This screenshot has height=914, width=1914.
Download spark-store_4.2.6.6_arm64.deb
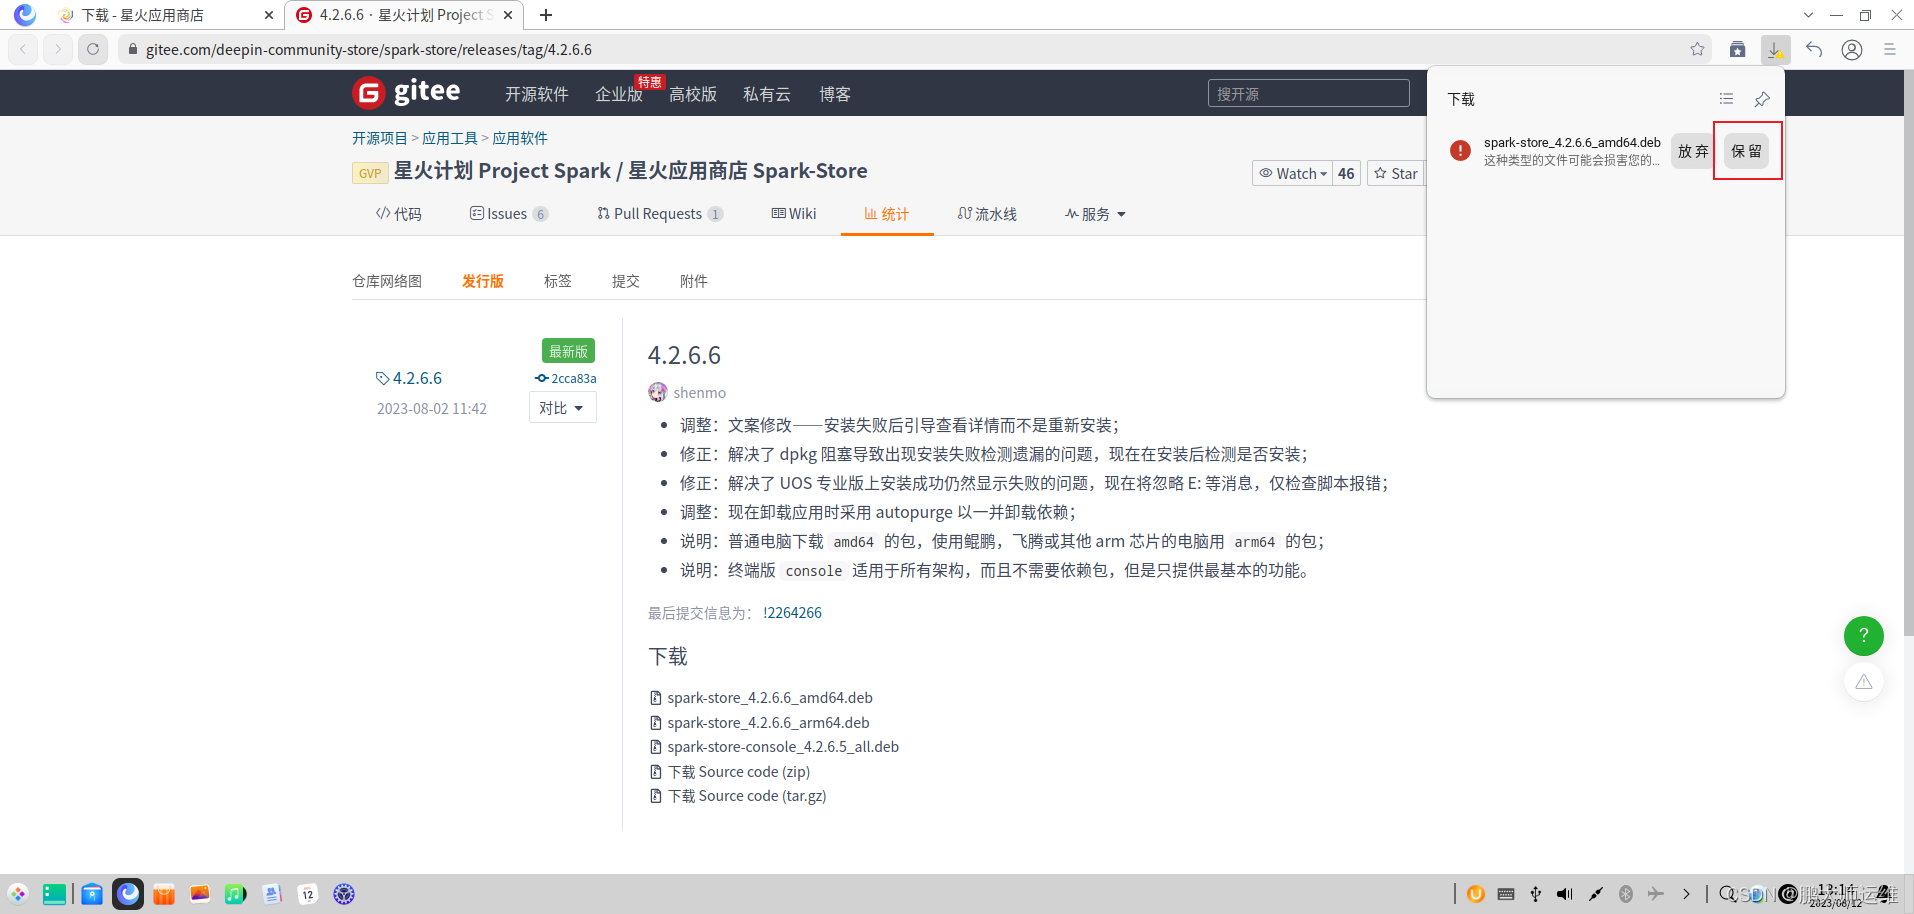click(768, 722)
